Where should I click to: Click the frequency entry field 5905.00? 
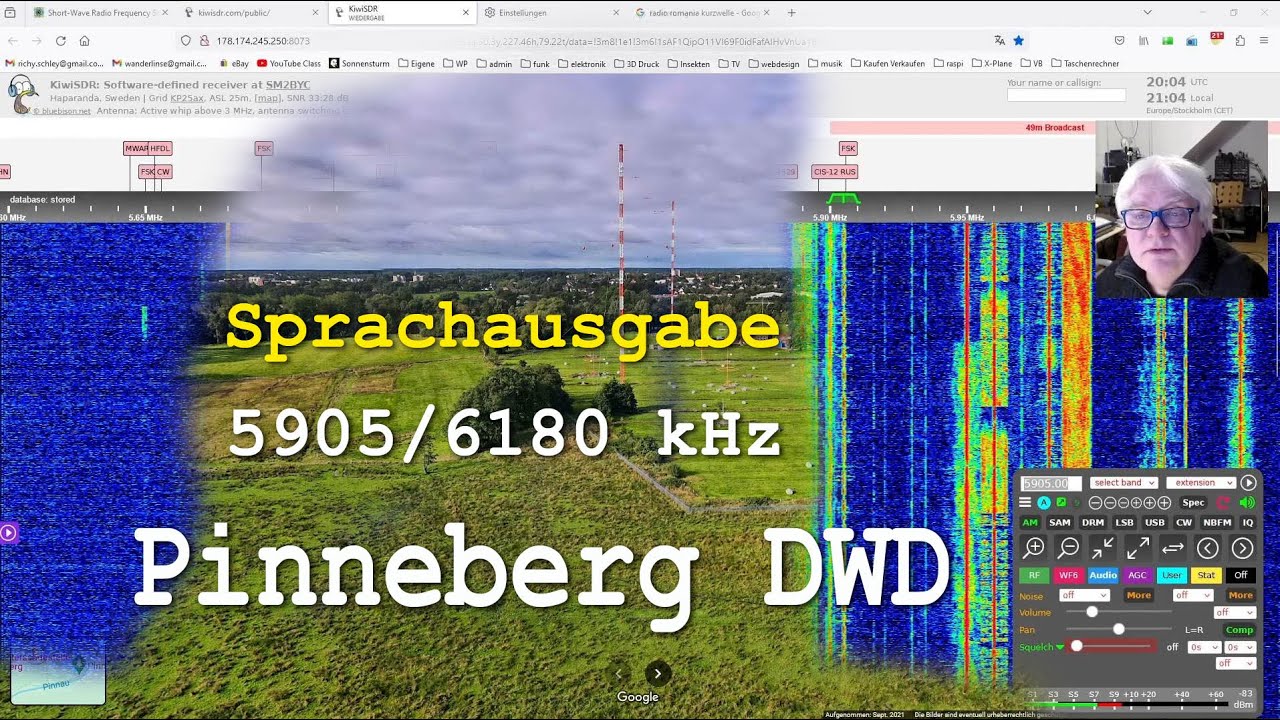point(1050,483)
